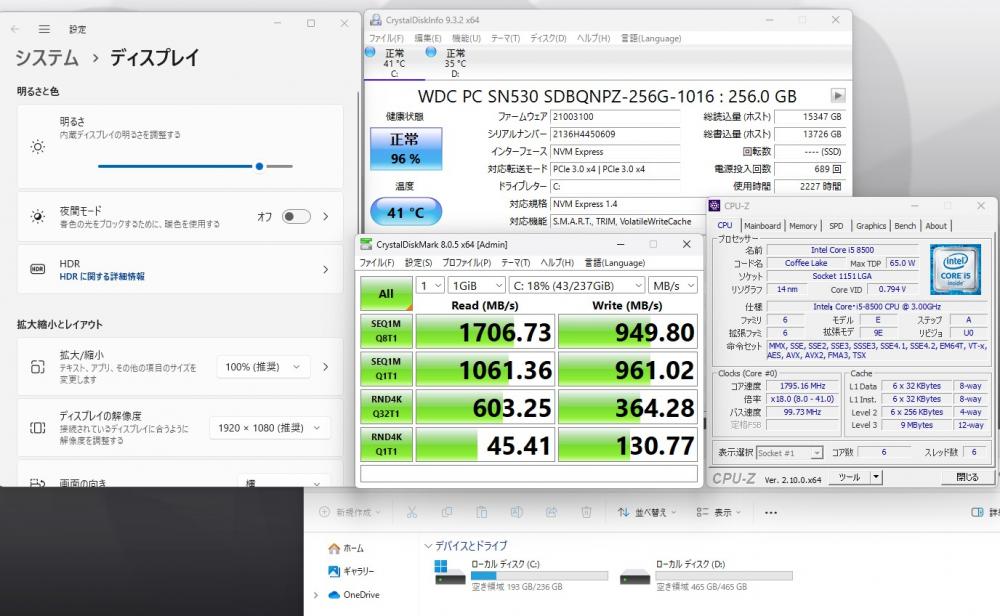
Task: Open HDR に関する詳細情報 link
Action: click(x=102, y=276)
